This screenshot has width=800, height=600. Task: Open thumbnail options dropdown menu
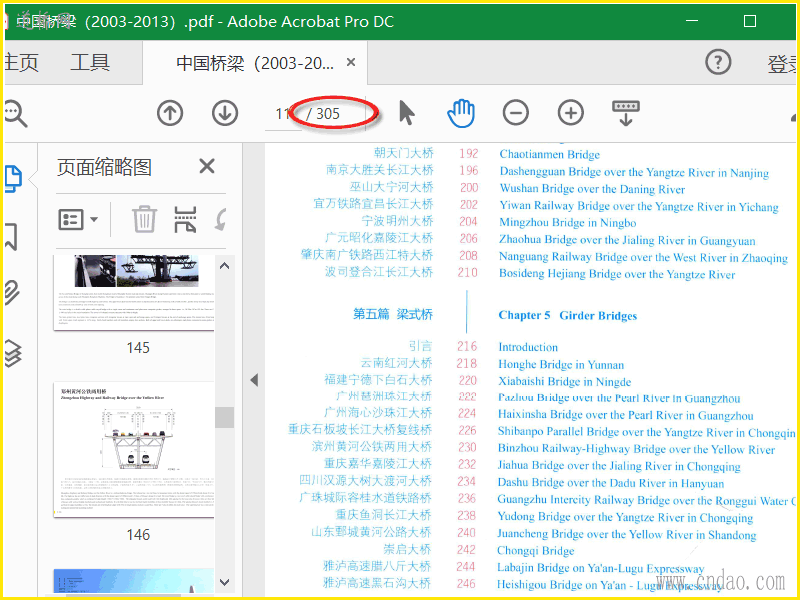pos(78,220)
